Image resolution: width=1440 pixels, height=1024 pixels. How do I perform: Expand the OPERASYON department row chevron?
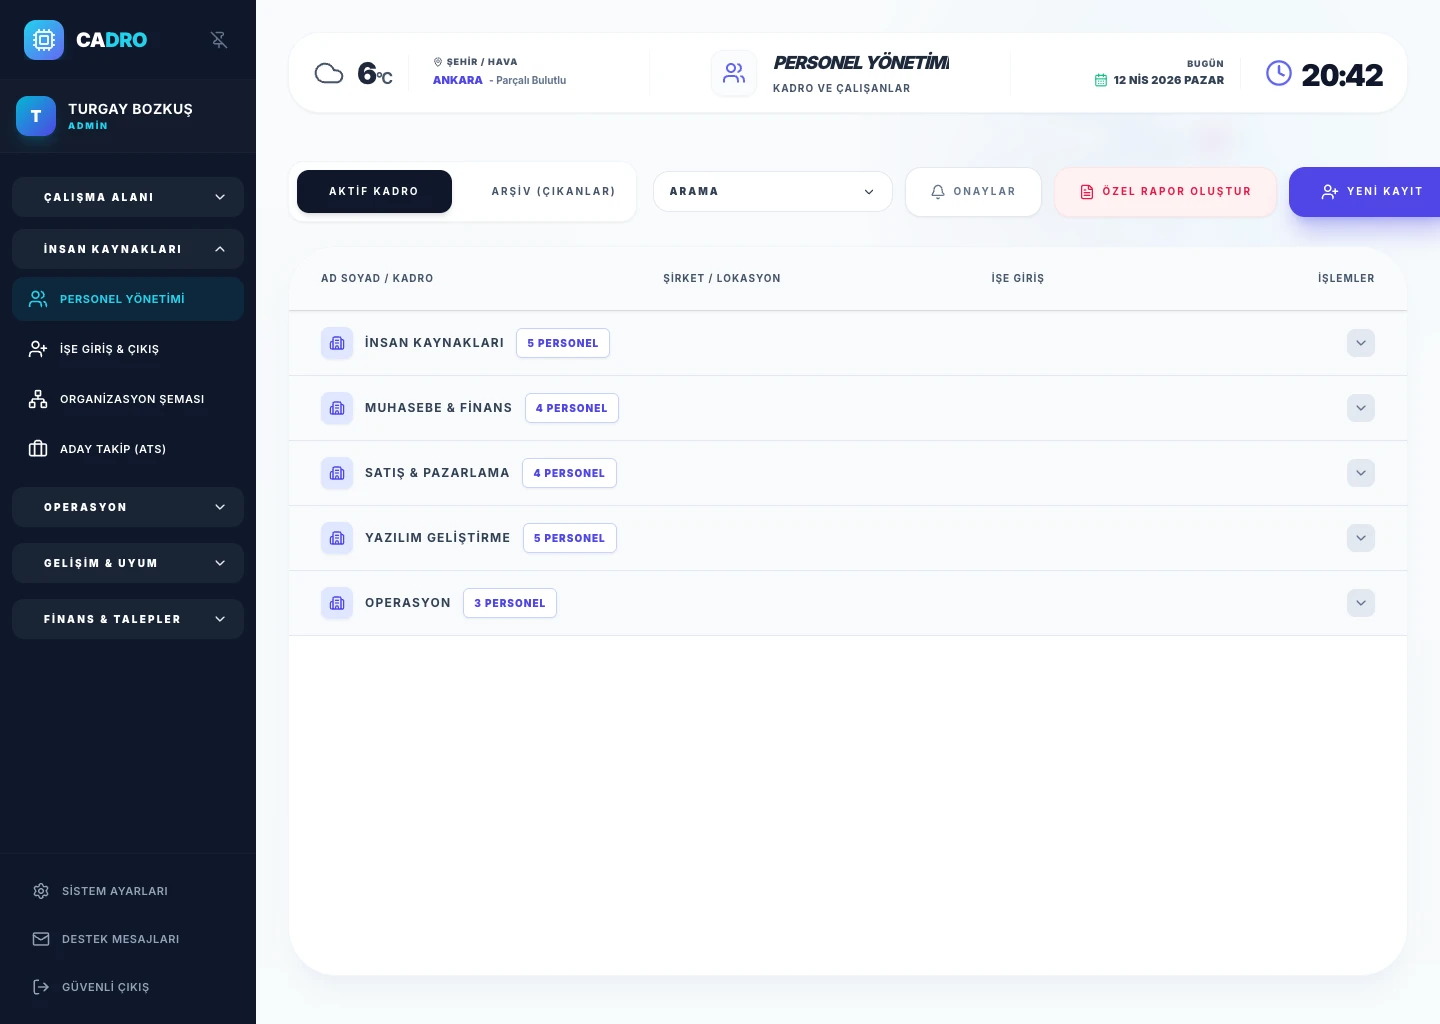tap(1361, 603)
